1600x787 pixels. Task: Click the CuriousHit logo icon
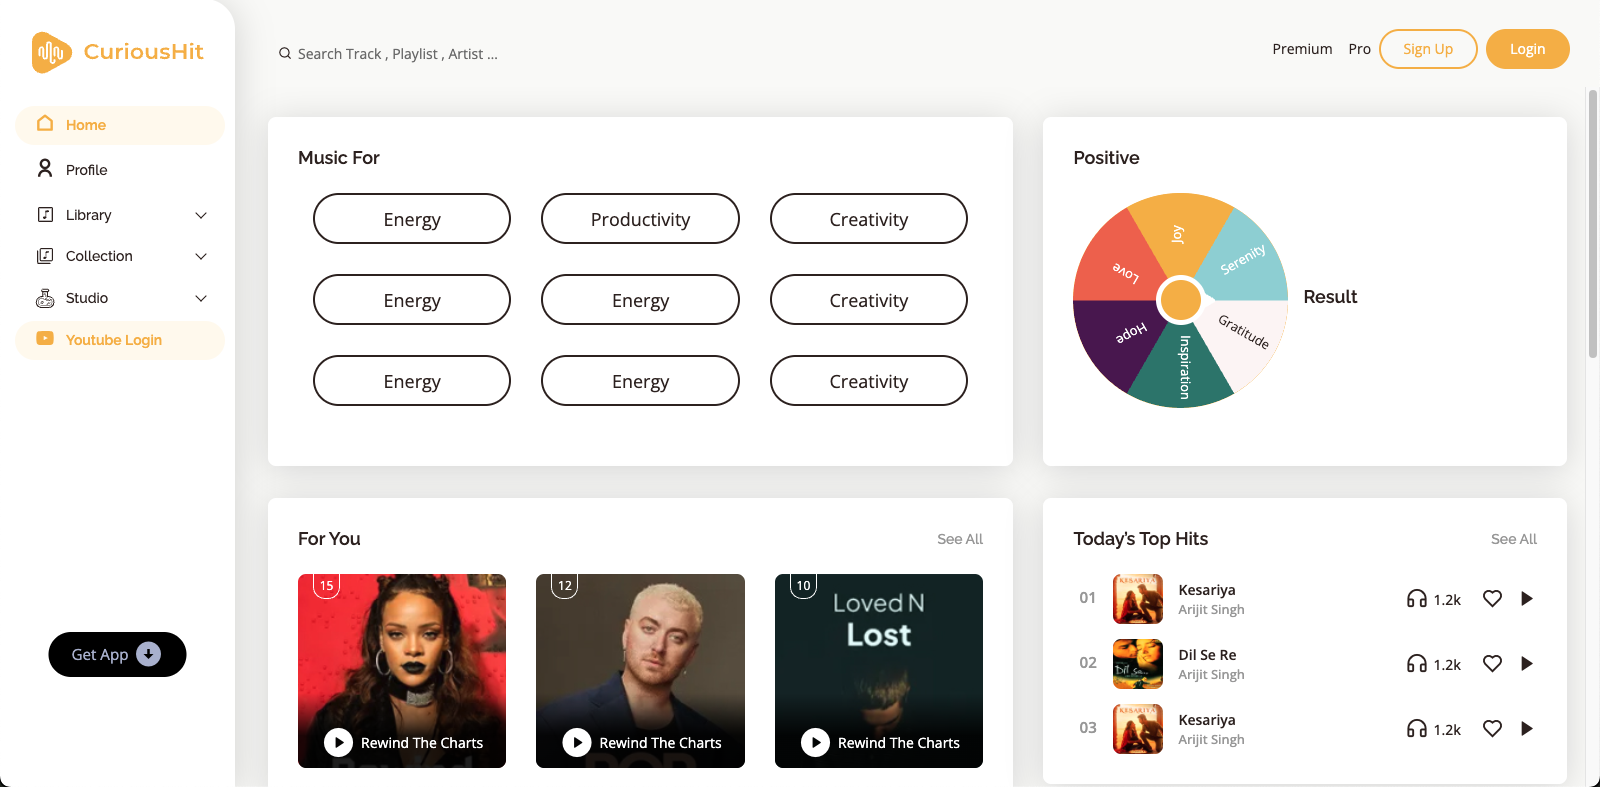click(51, 52)
